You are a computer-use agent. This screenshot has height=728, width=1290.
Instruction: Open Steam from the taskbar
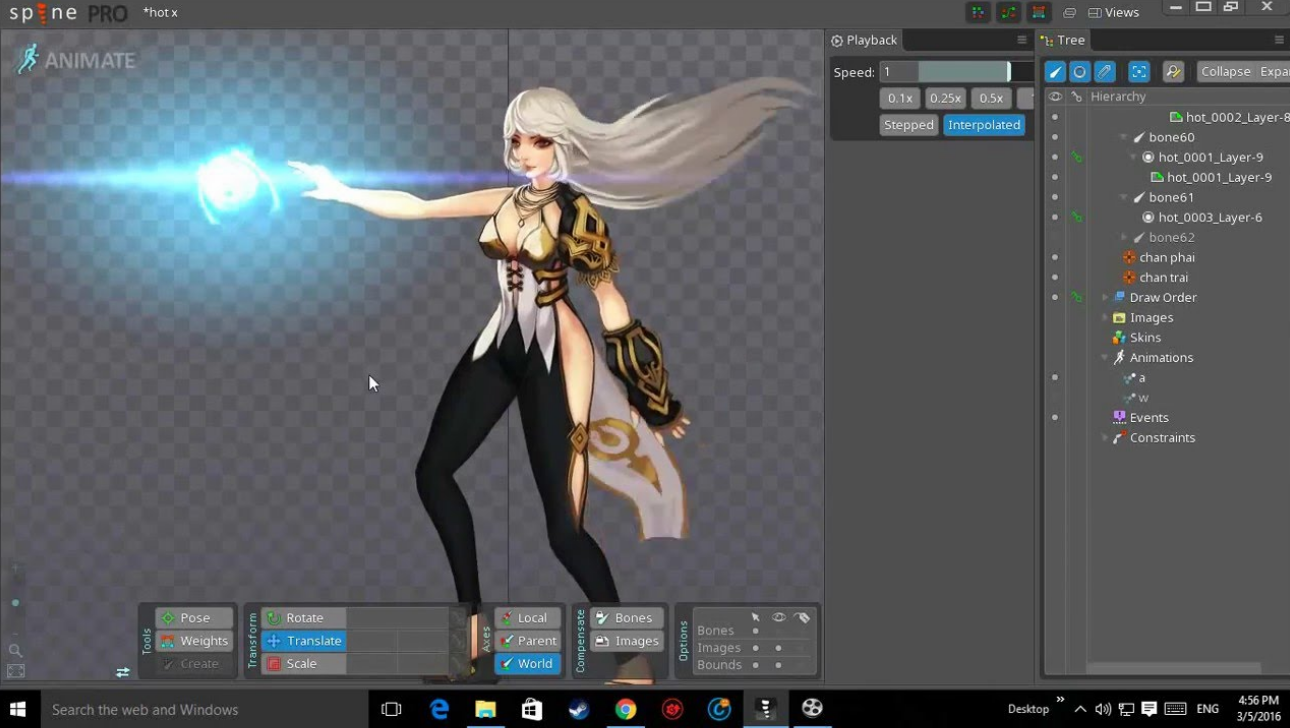(579, 709)
